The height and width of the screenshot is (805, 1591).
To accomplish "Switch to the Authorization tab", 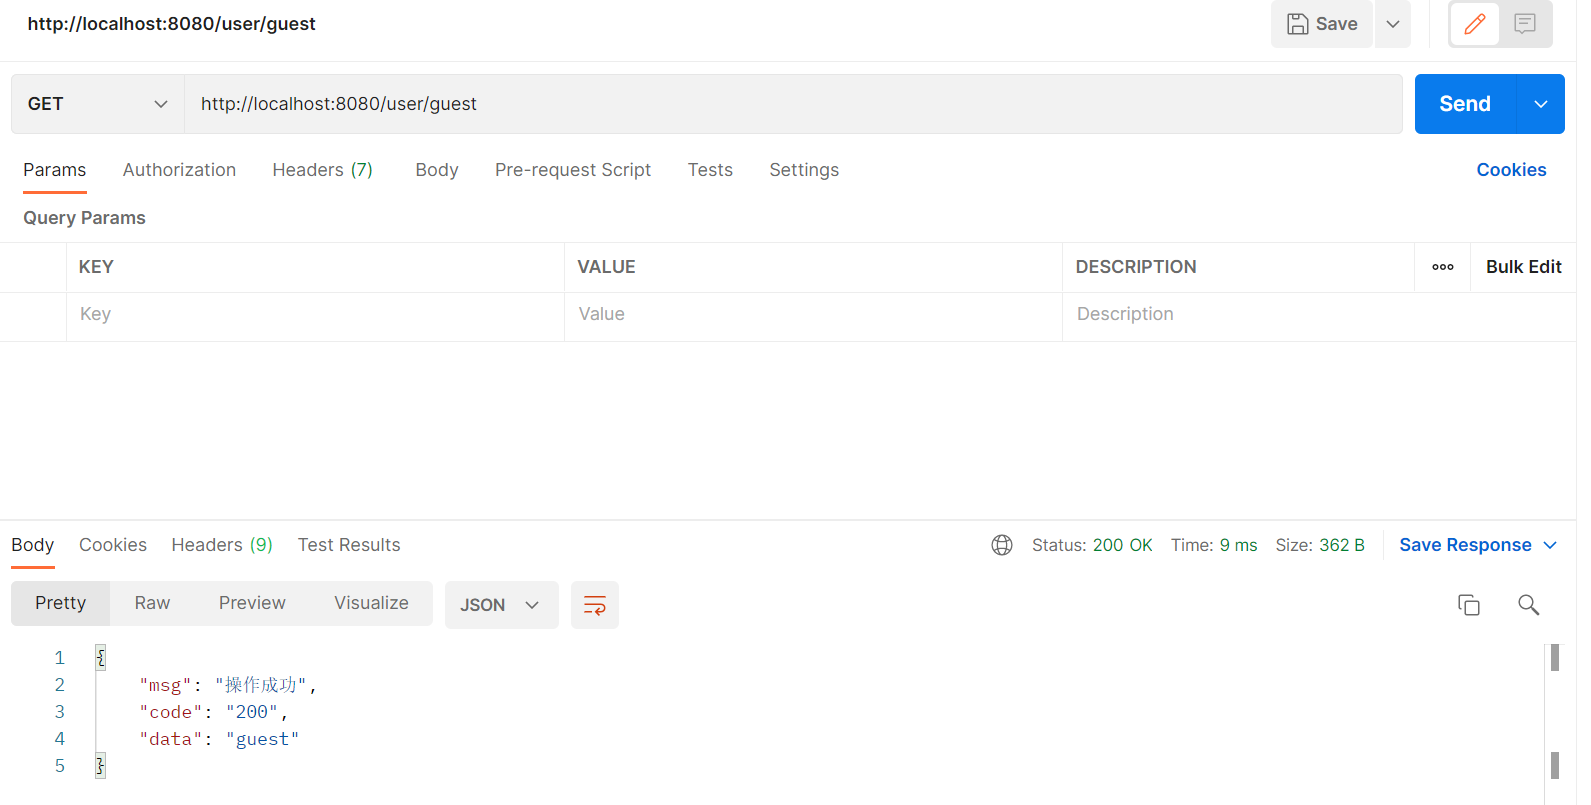I will pyautogui.click(x=180, y=170).
